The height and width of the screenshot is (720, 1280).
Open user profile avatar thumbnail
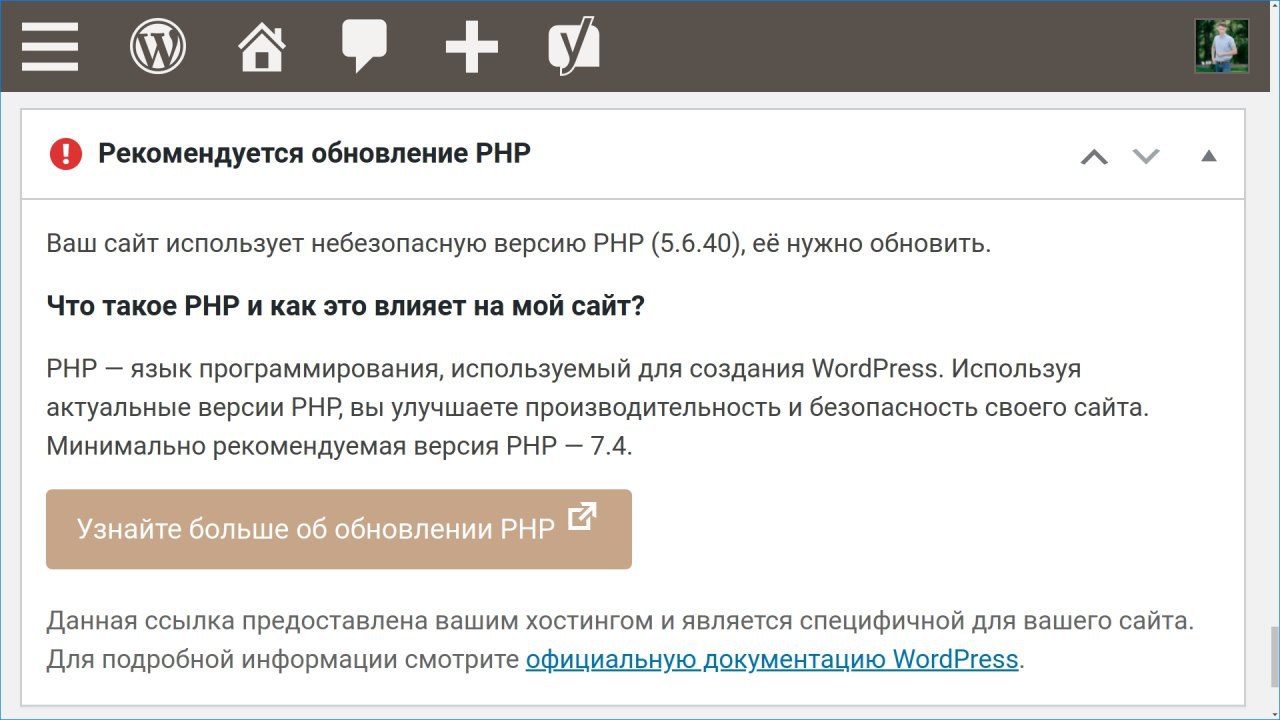(1222, 46)
